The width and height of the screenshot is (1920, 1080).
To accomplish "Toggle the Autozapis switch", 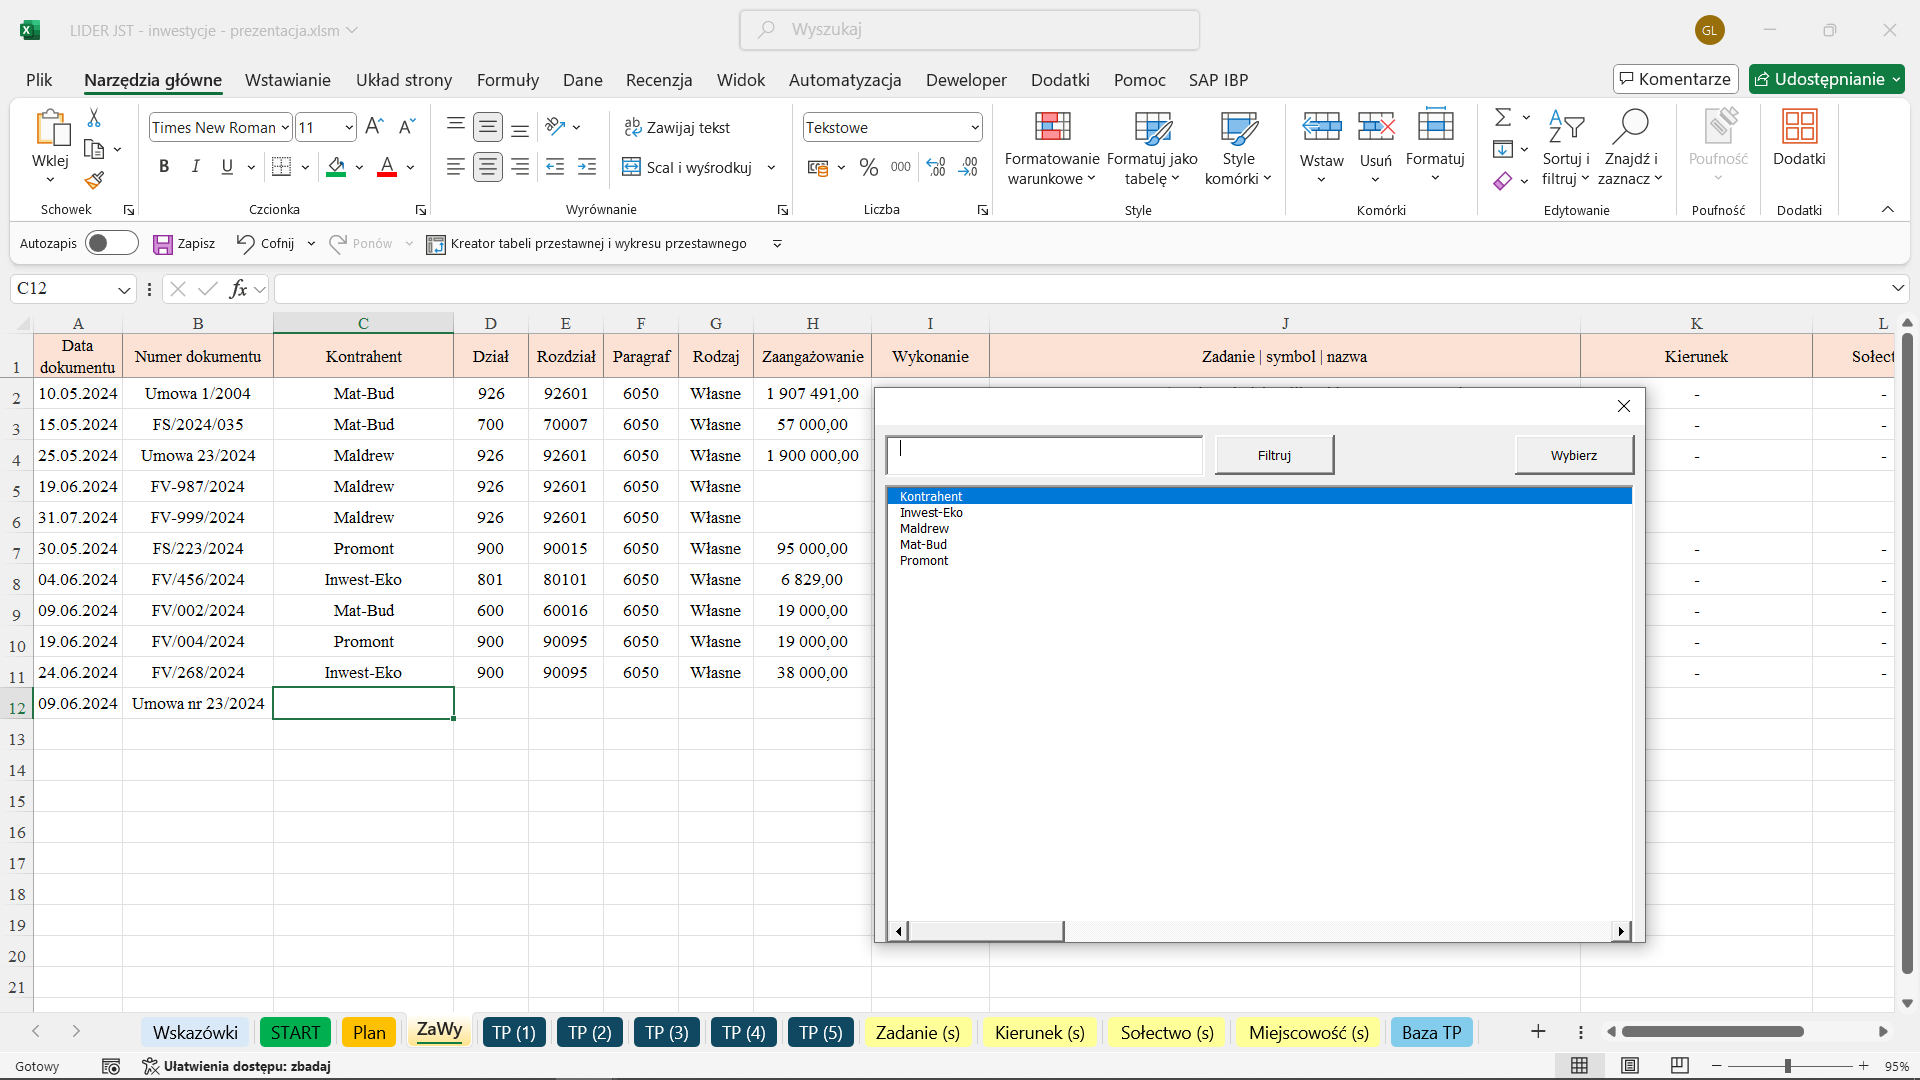I will click(x=111, y=243).
